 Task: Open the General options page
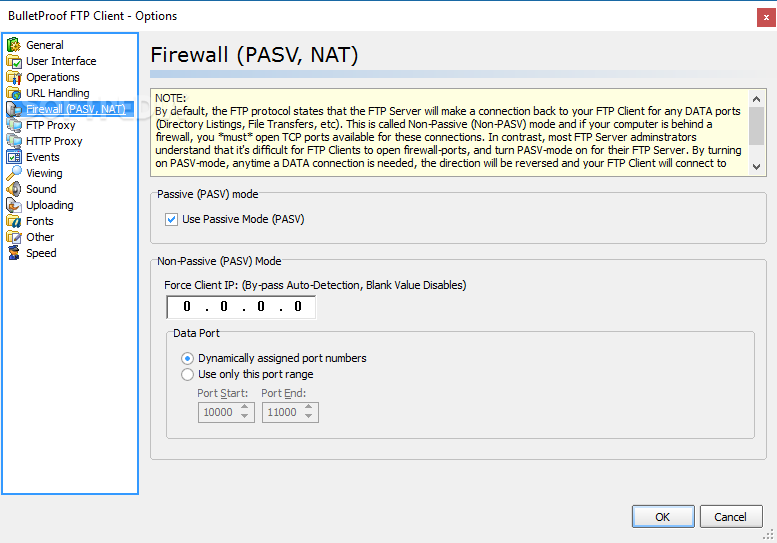(45, 45)
